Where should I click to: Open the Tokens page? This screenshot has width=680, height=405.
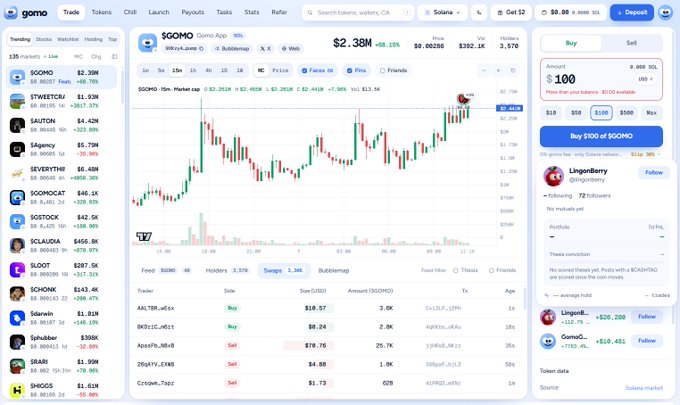point(101,12)
